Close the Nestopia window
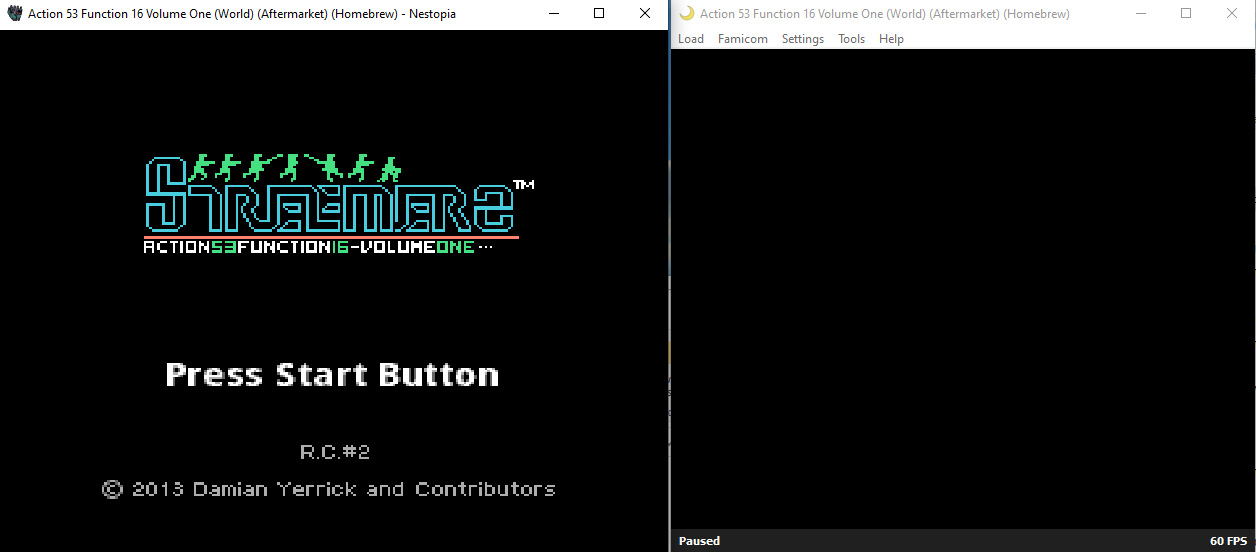 [x=645, y=14]
